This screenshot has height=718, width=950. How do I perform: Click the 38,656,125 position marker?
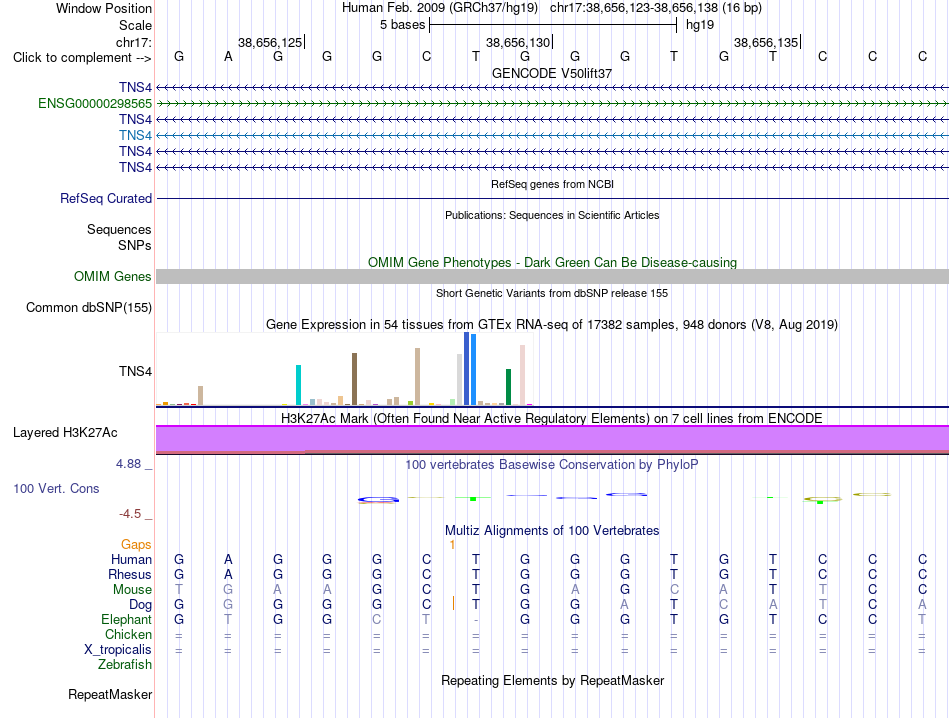270,42
